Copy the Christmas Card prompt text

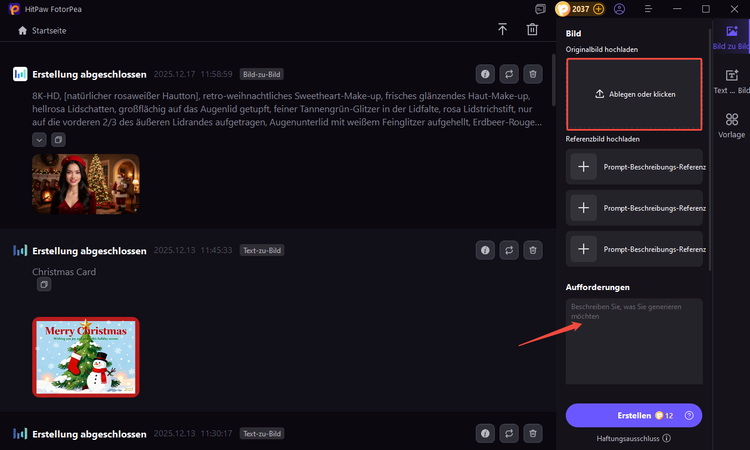coord(43,285)
